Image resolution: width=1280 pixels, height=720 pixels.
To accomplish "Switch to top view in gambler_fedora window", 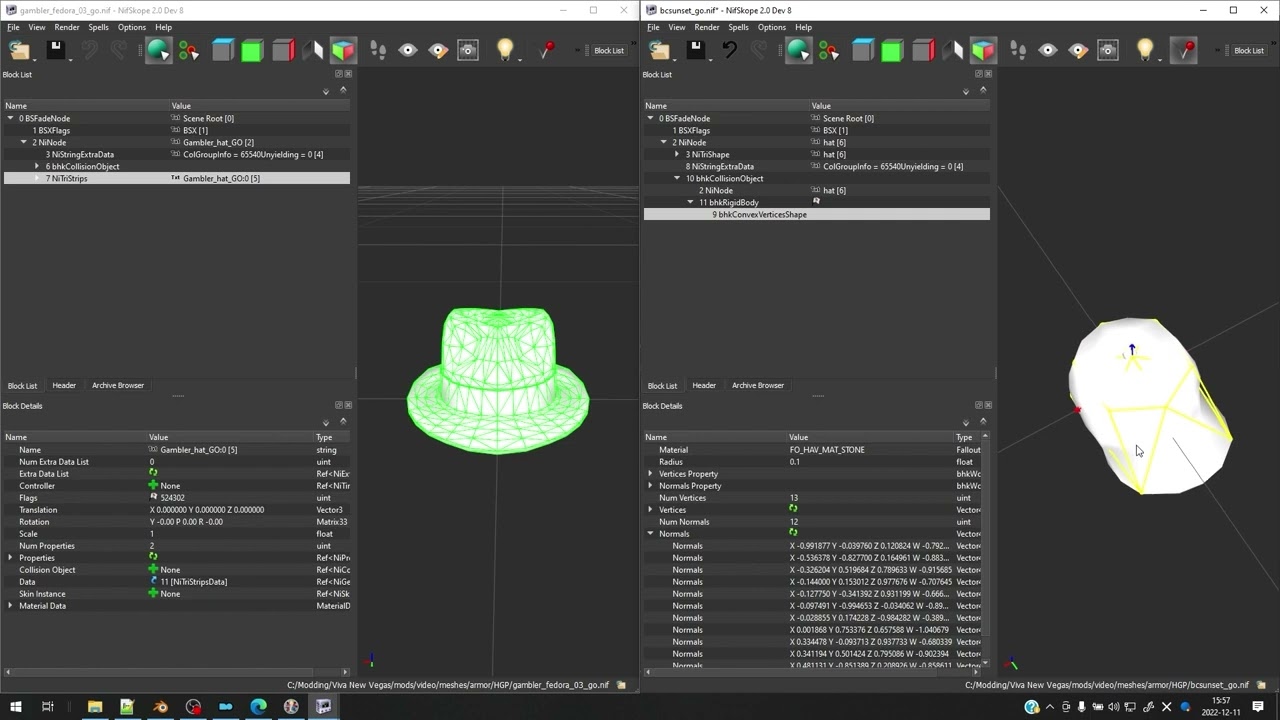I will click(222, 50).
